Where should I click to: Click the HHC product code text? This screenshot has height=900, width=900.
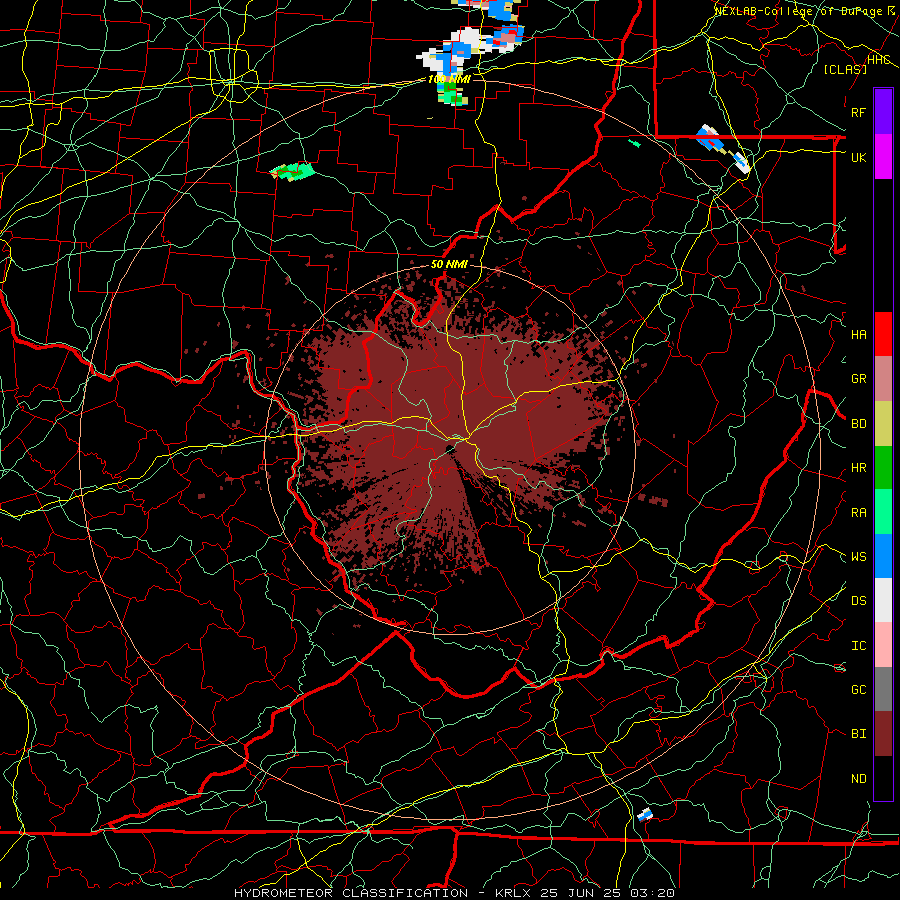pyautogui.click(x=878, y=60)
